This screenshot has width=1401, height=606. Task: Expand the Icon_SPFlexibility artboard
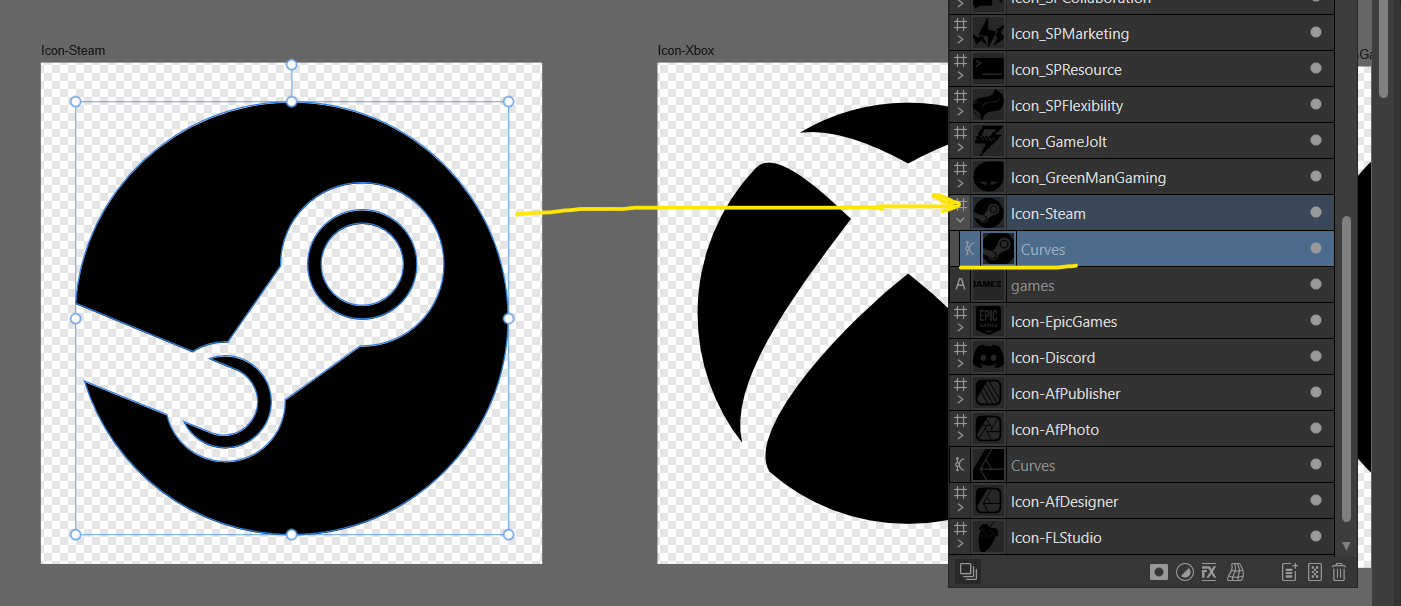click(x=960, y=113)
